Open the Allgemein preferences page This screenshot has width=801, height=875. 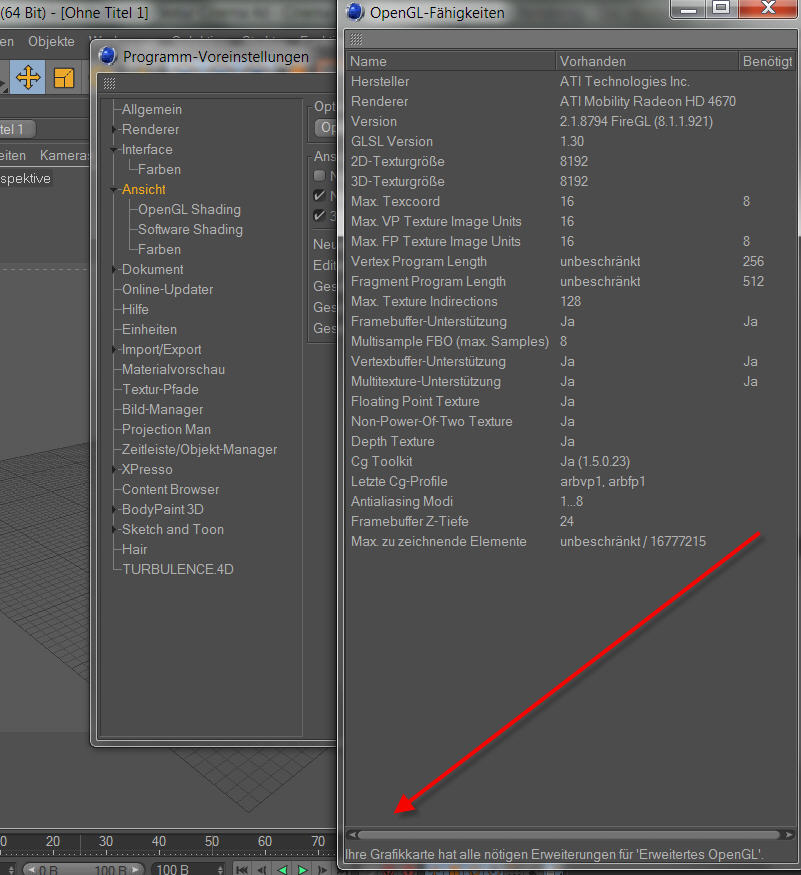(152, 109)
